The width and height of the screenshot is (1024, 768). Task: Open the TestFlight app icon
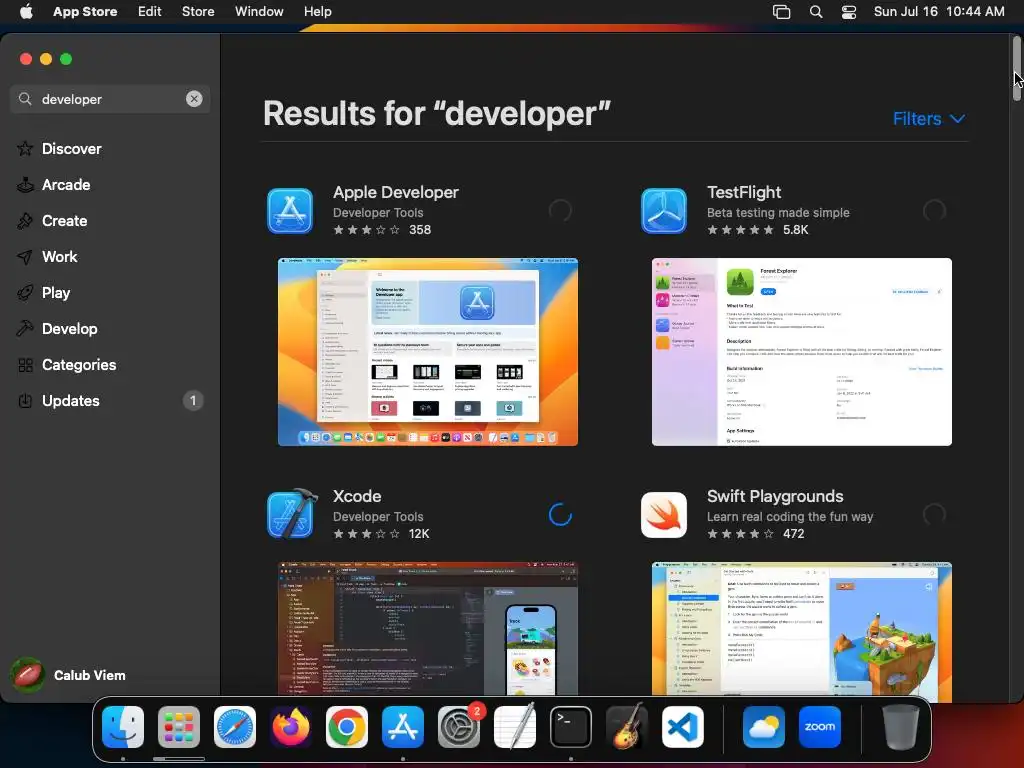coord(664,211)
